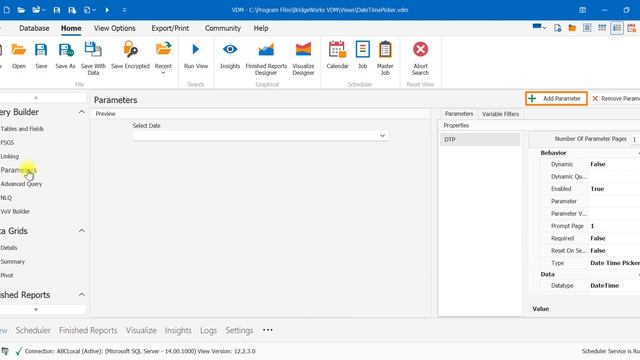Collapse the Data Grids section
640x360 pixels.
(82, 231)
